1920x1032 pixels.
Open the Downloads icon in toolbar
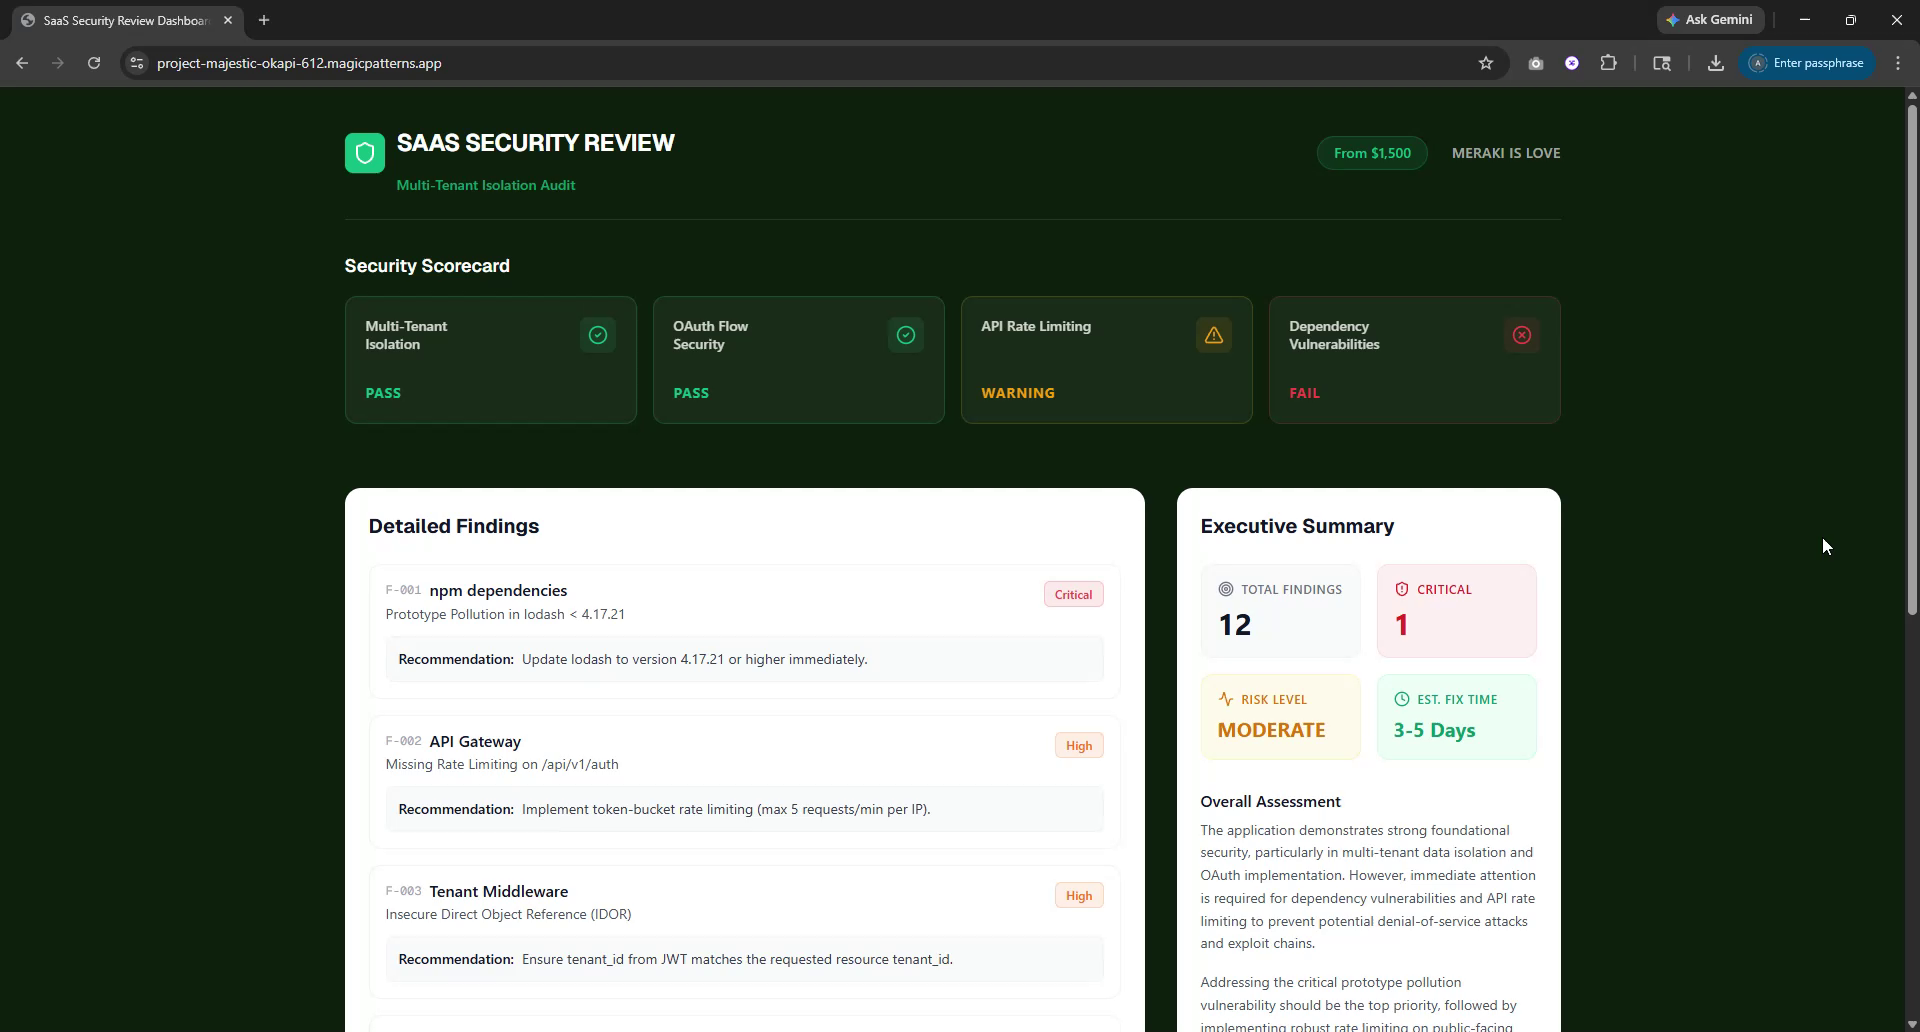click(x=1716, y=63)
